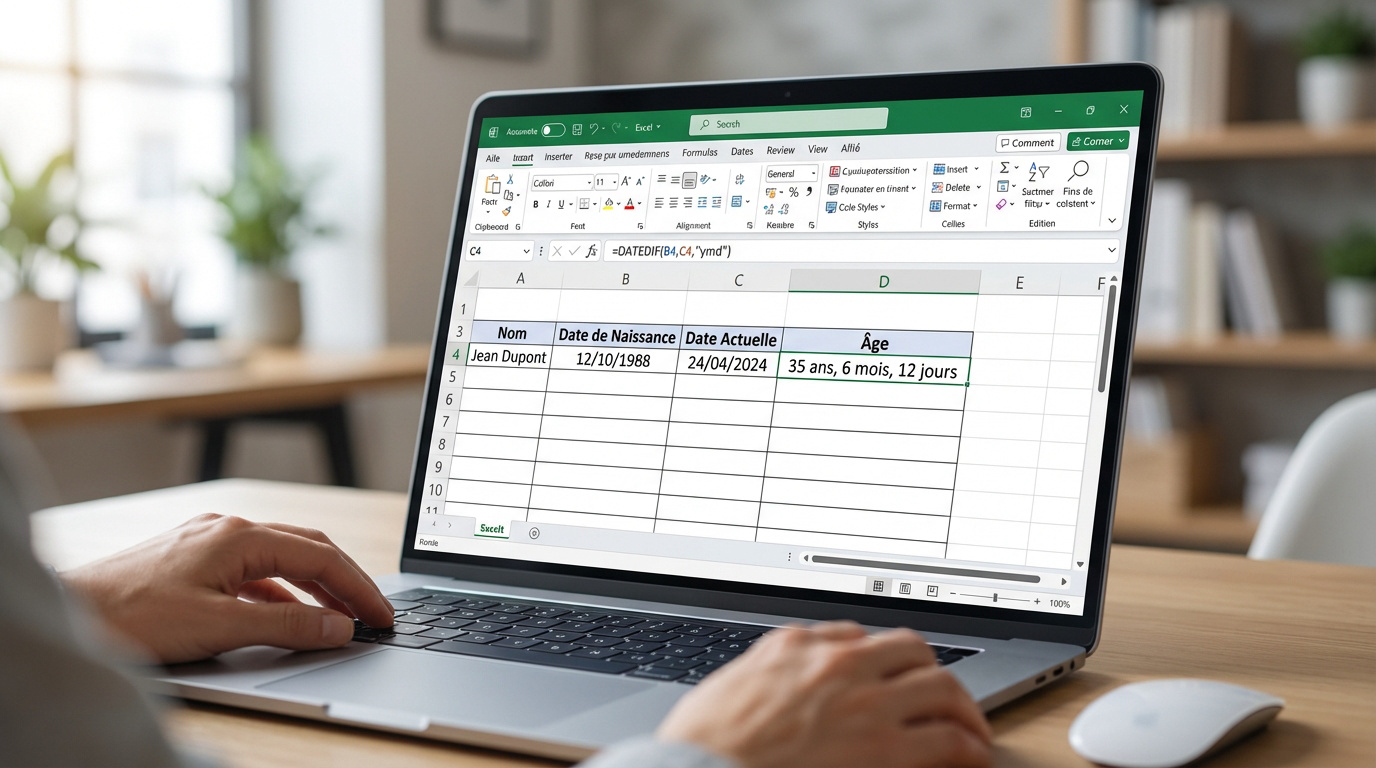Viewport: 1376px width, 768px height.
Task: Click the sort and filter funnel icon
Action: tap(1039, 172)
